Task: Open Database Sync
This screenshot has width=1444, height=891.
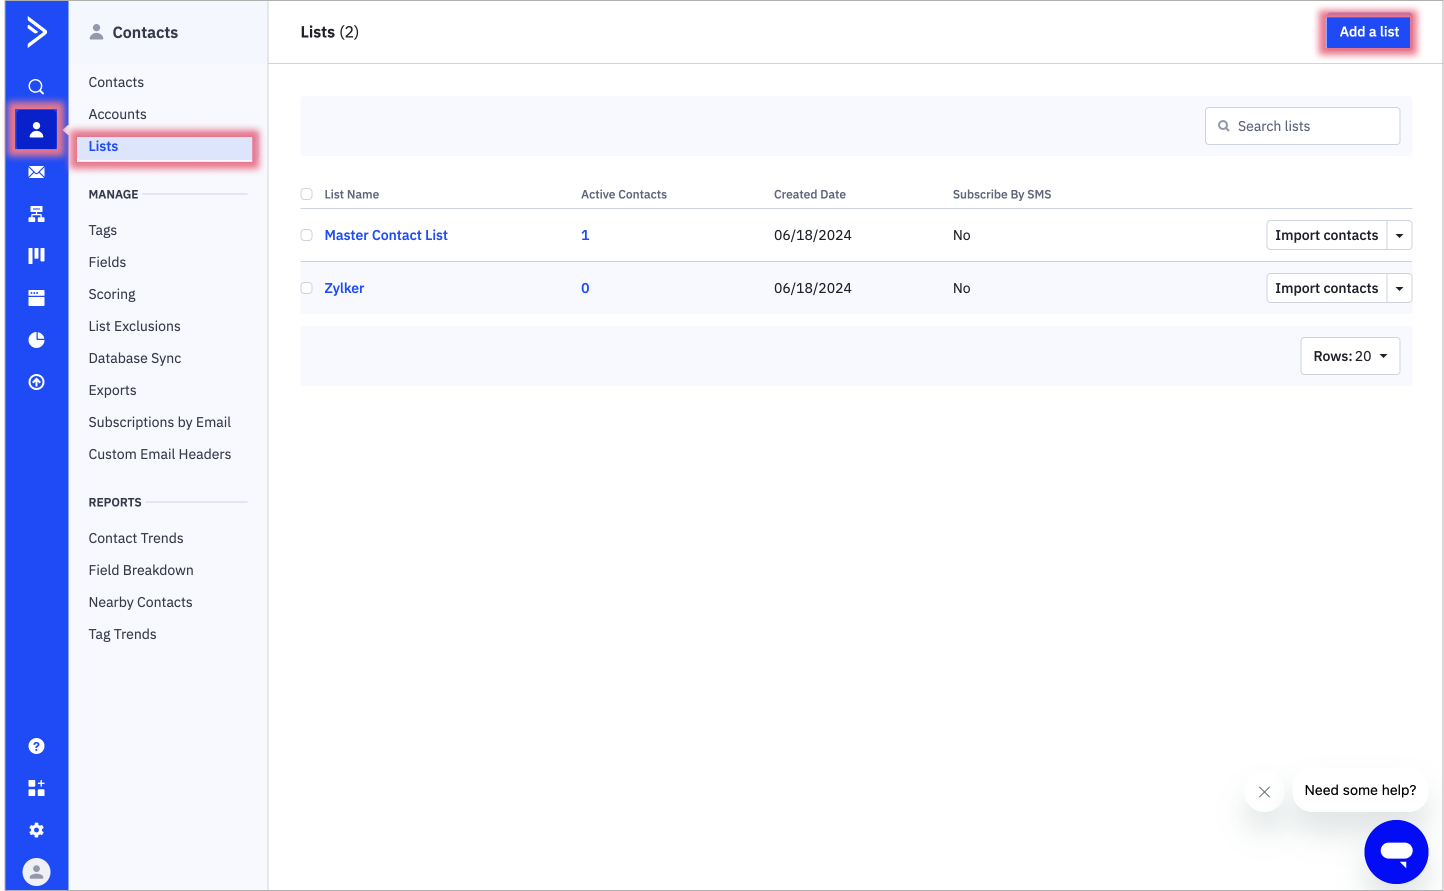Action: [135, 358]
